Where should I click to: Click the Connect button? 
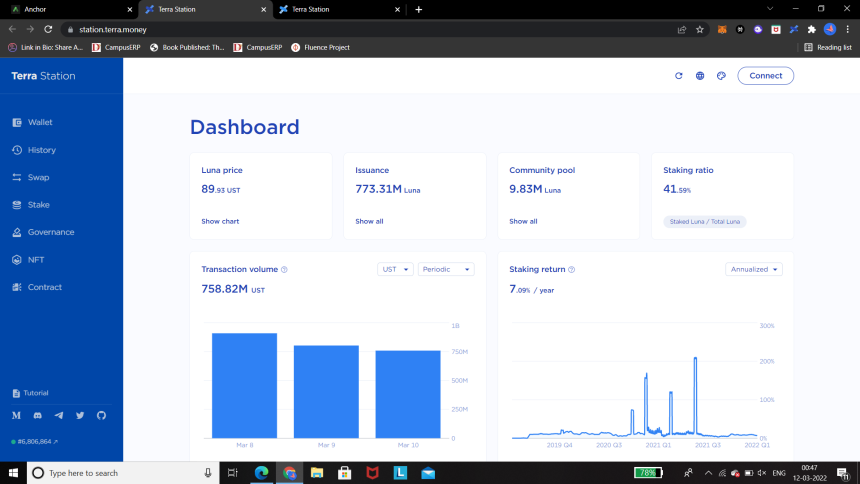pyautogui.click(x=766, y=76)
